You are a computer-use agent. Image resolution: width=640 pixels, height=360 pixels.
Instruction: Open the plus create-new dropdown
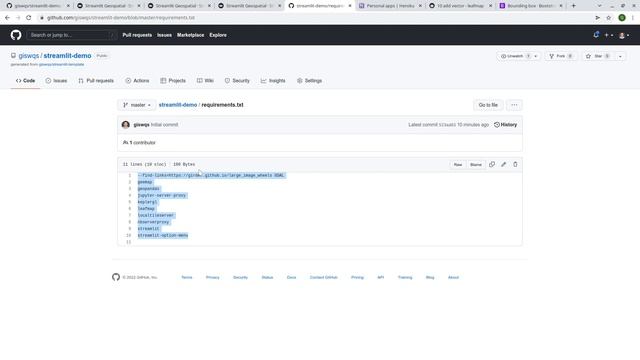click(609, 36)
